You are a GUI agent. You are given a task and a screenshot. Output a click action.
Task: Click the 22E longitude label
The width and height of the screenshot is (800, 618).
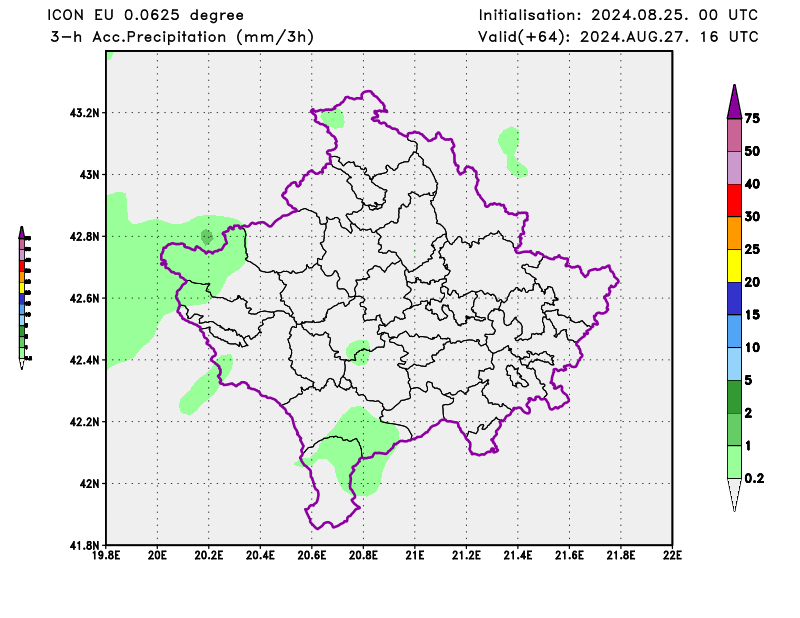click(672, 555)
